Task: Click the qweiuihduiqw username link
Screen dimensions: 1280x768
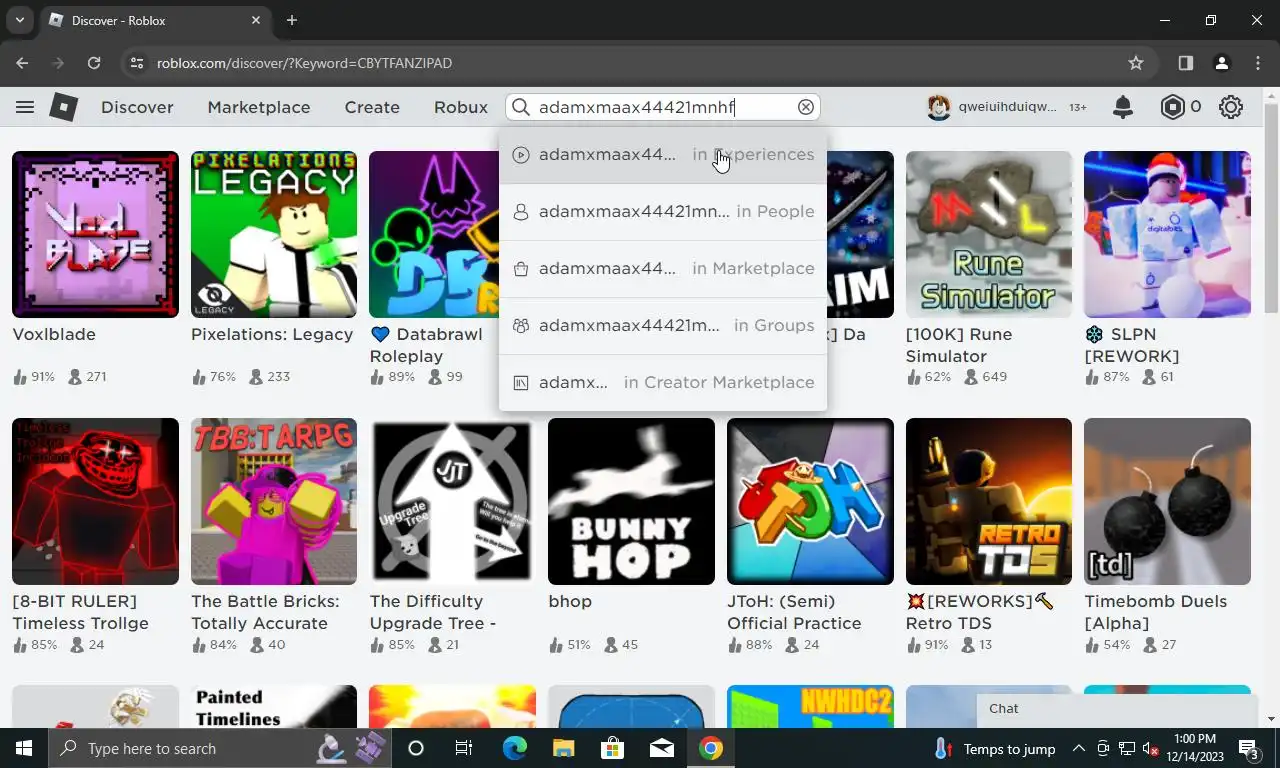Action: click(1007, 107)
